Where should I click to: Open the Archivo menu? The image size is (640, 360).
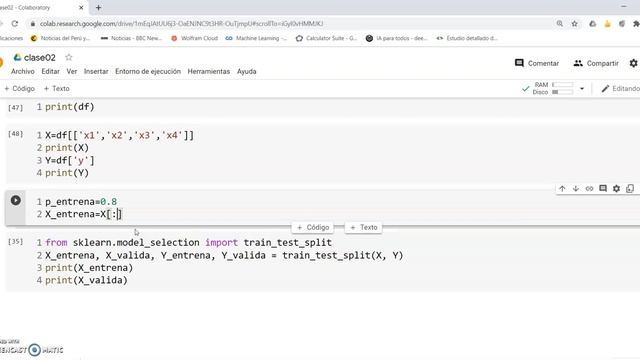click(x=22, y=71)
